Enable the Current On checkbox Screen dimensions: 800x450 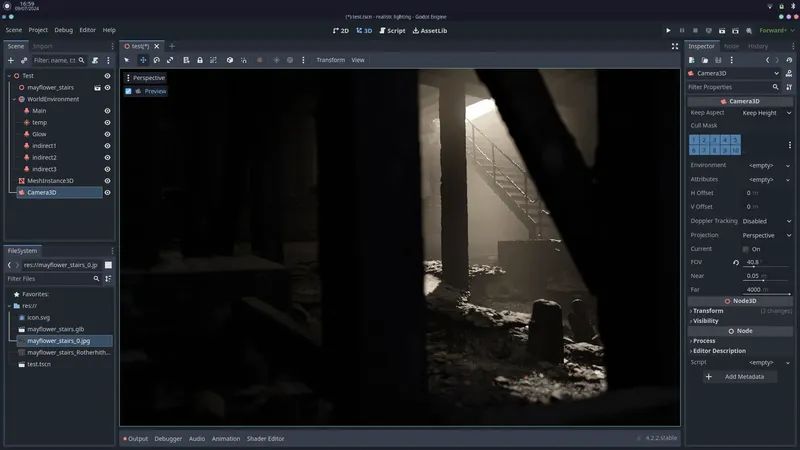[x=746, y=249]
